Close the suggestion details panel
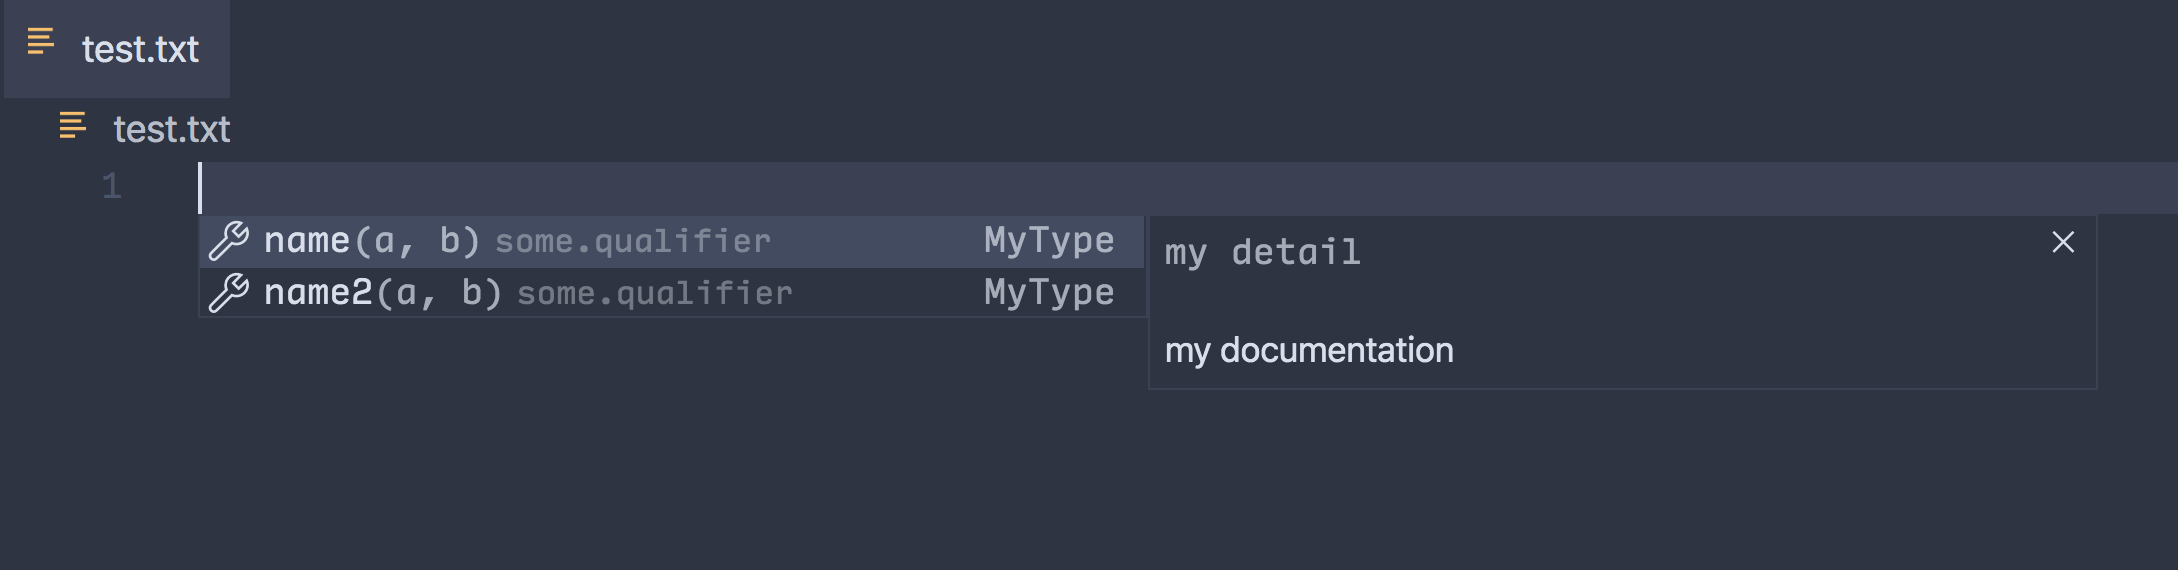The image size is (2178, 570). [x=2063, y=242]
